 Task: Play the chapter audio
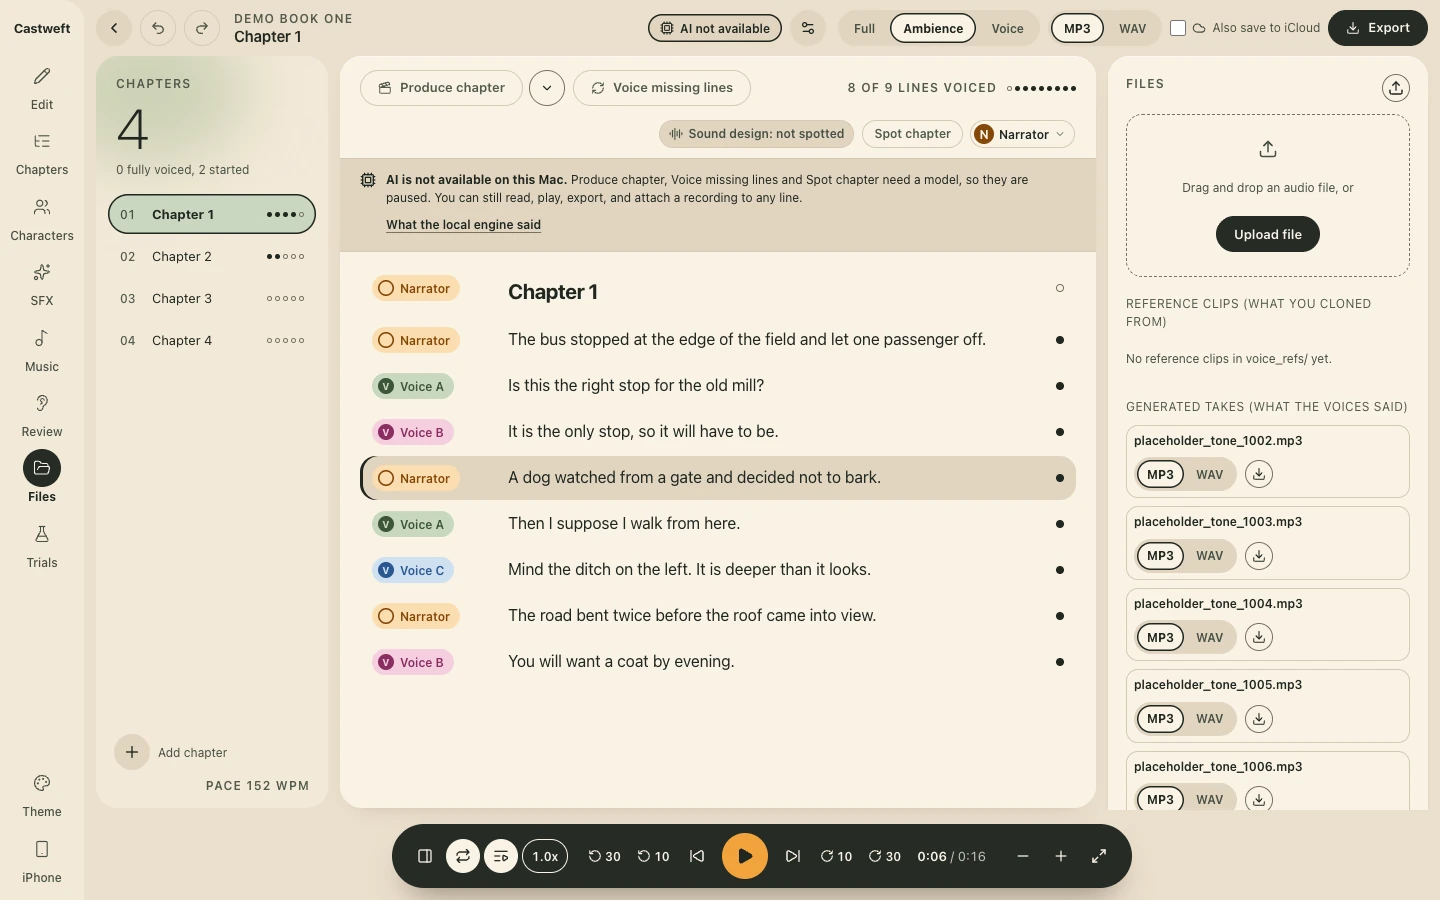(x=745, y=856)
